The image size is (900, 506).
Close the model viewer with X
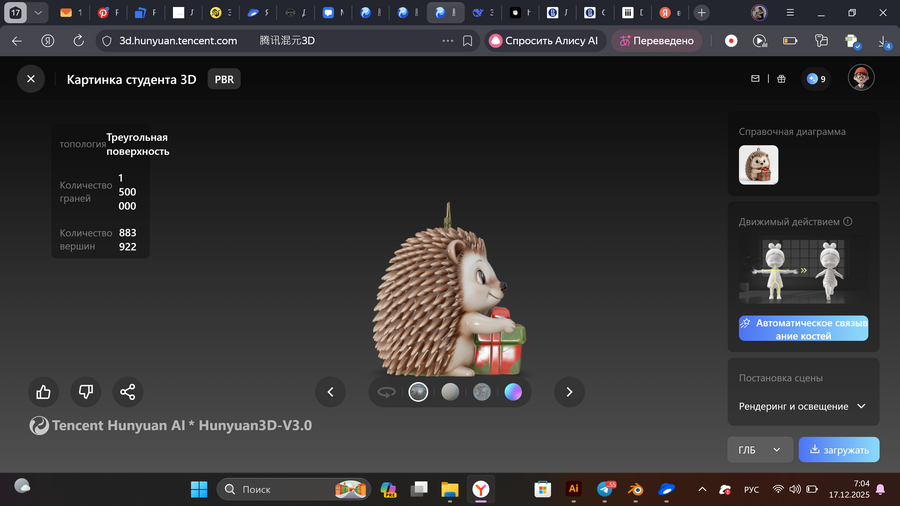pos(31,79)
